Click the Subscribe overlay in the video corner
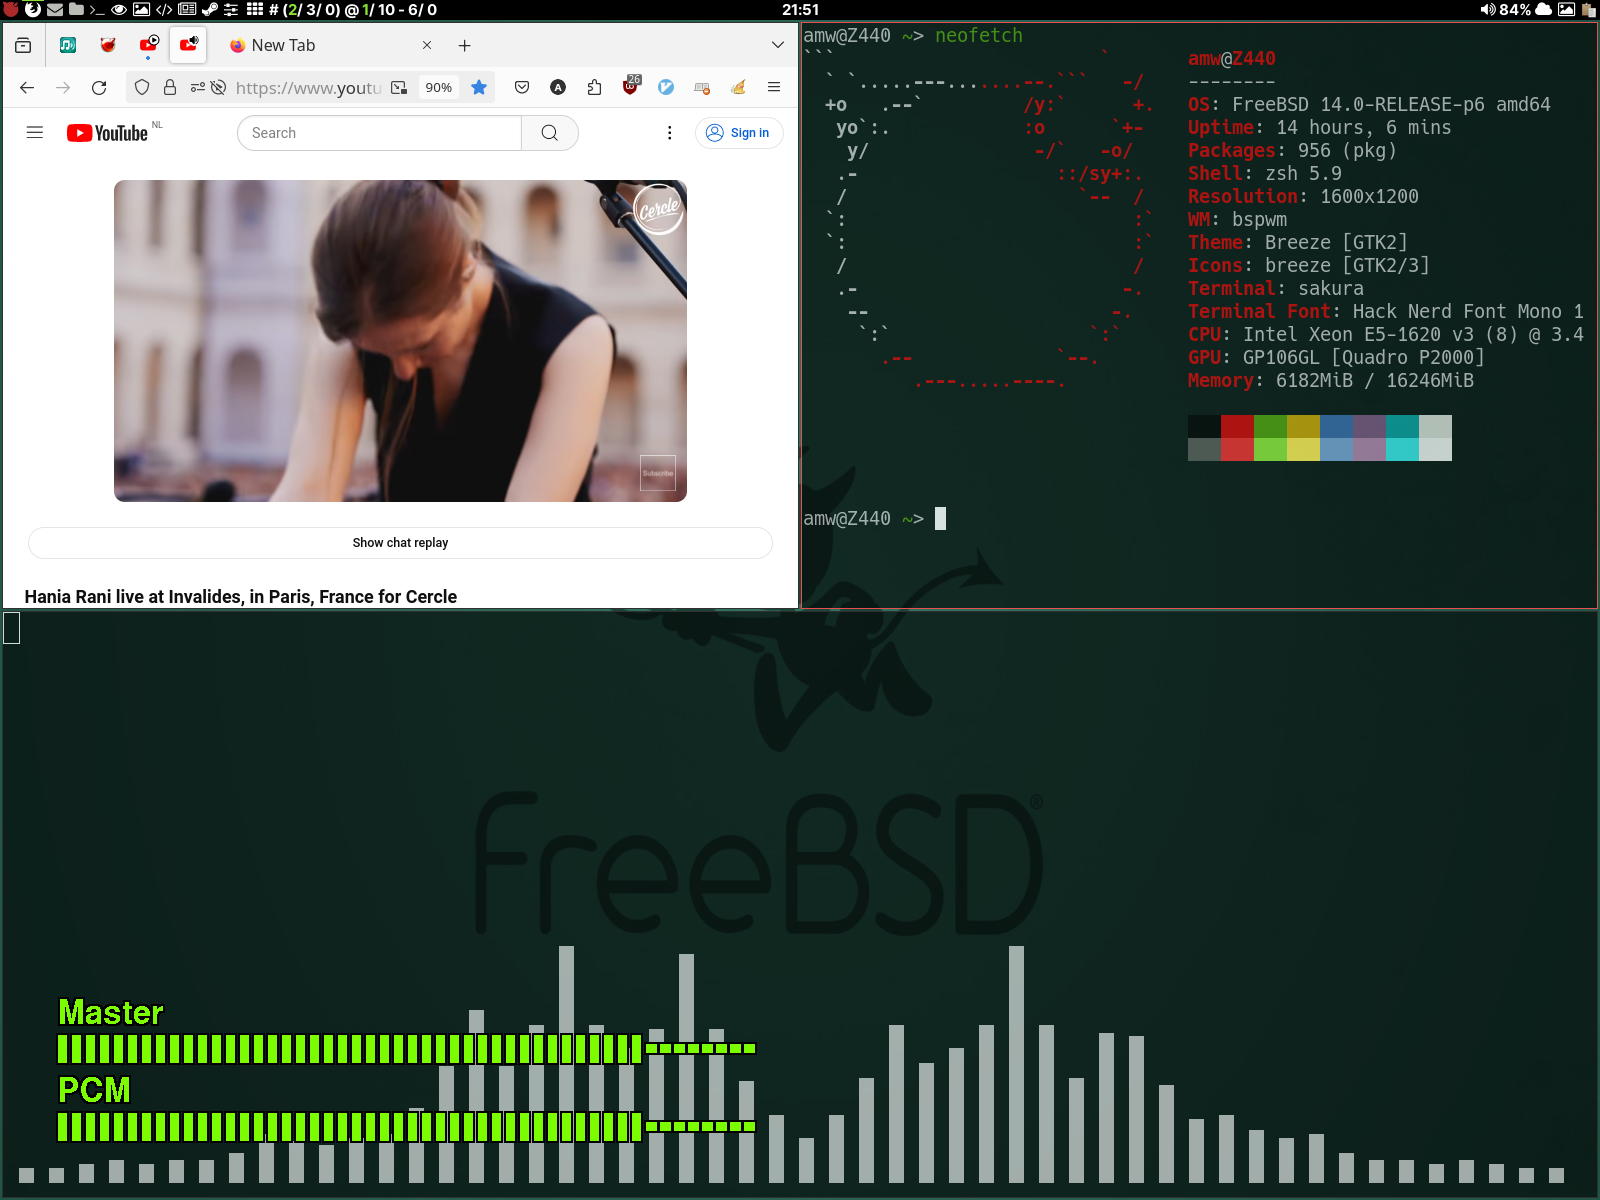The height and width of the screenshot is (1200, 1600). click(658, 473)
